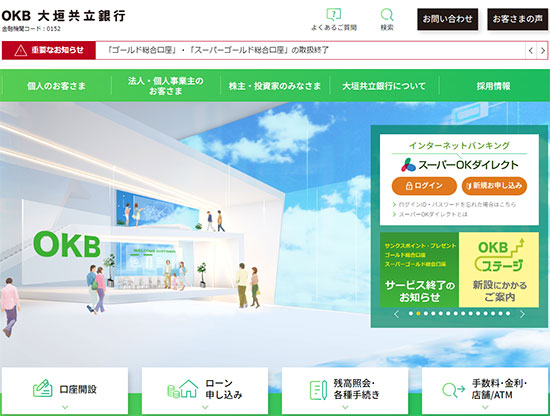Show next important notice arrow
The image size is (550, 416).
pyautogui.click(x=543, y=51)
